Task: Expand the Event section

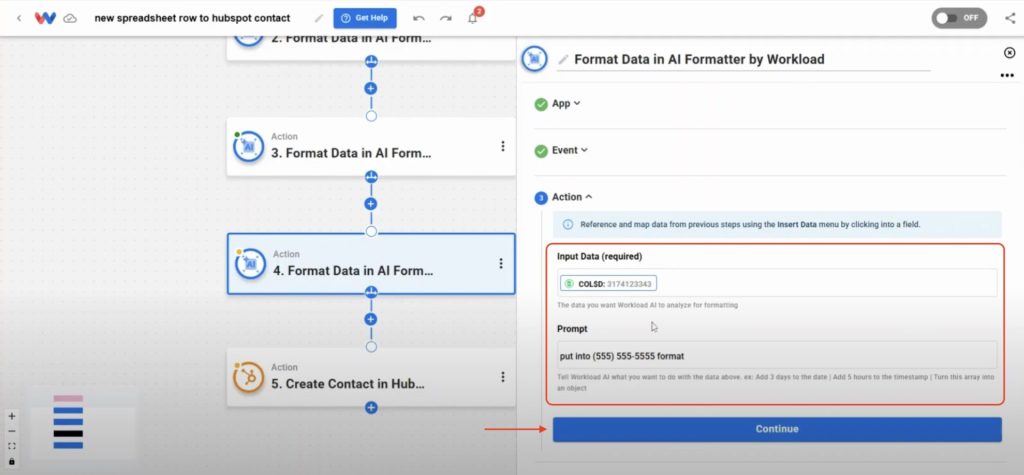Action: point(569,150)
